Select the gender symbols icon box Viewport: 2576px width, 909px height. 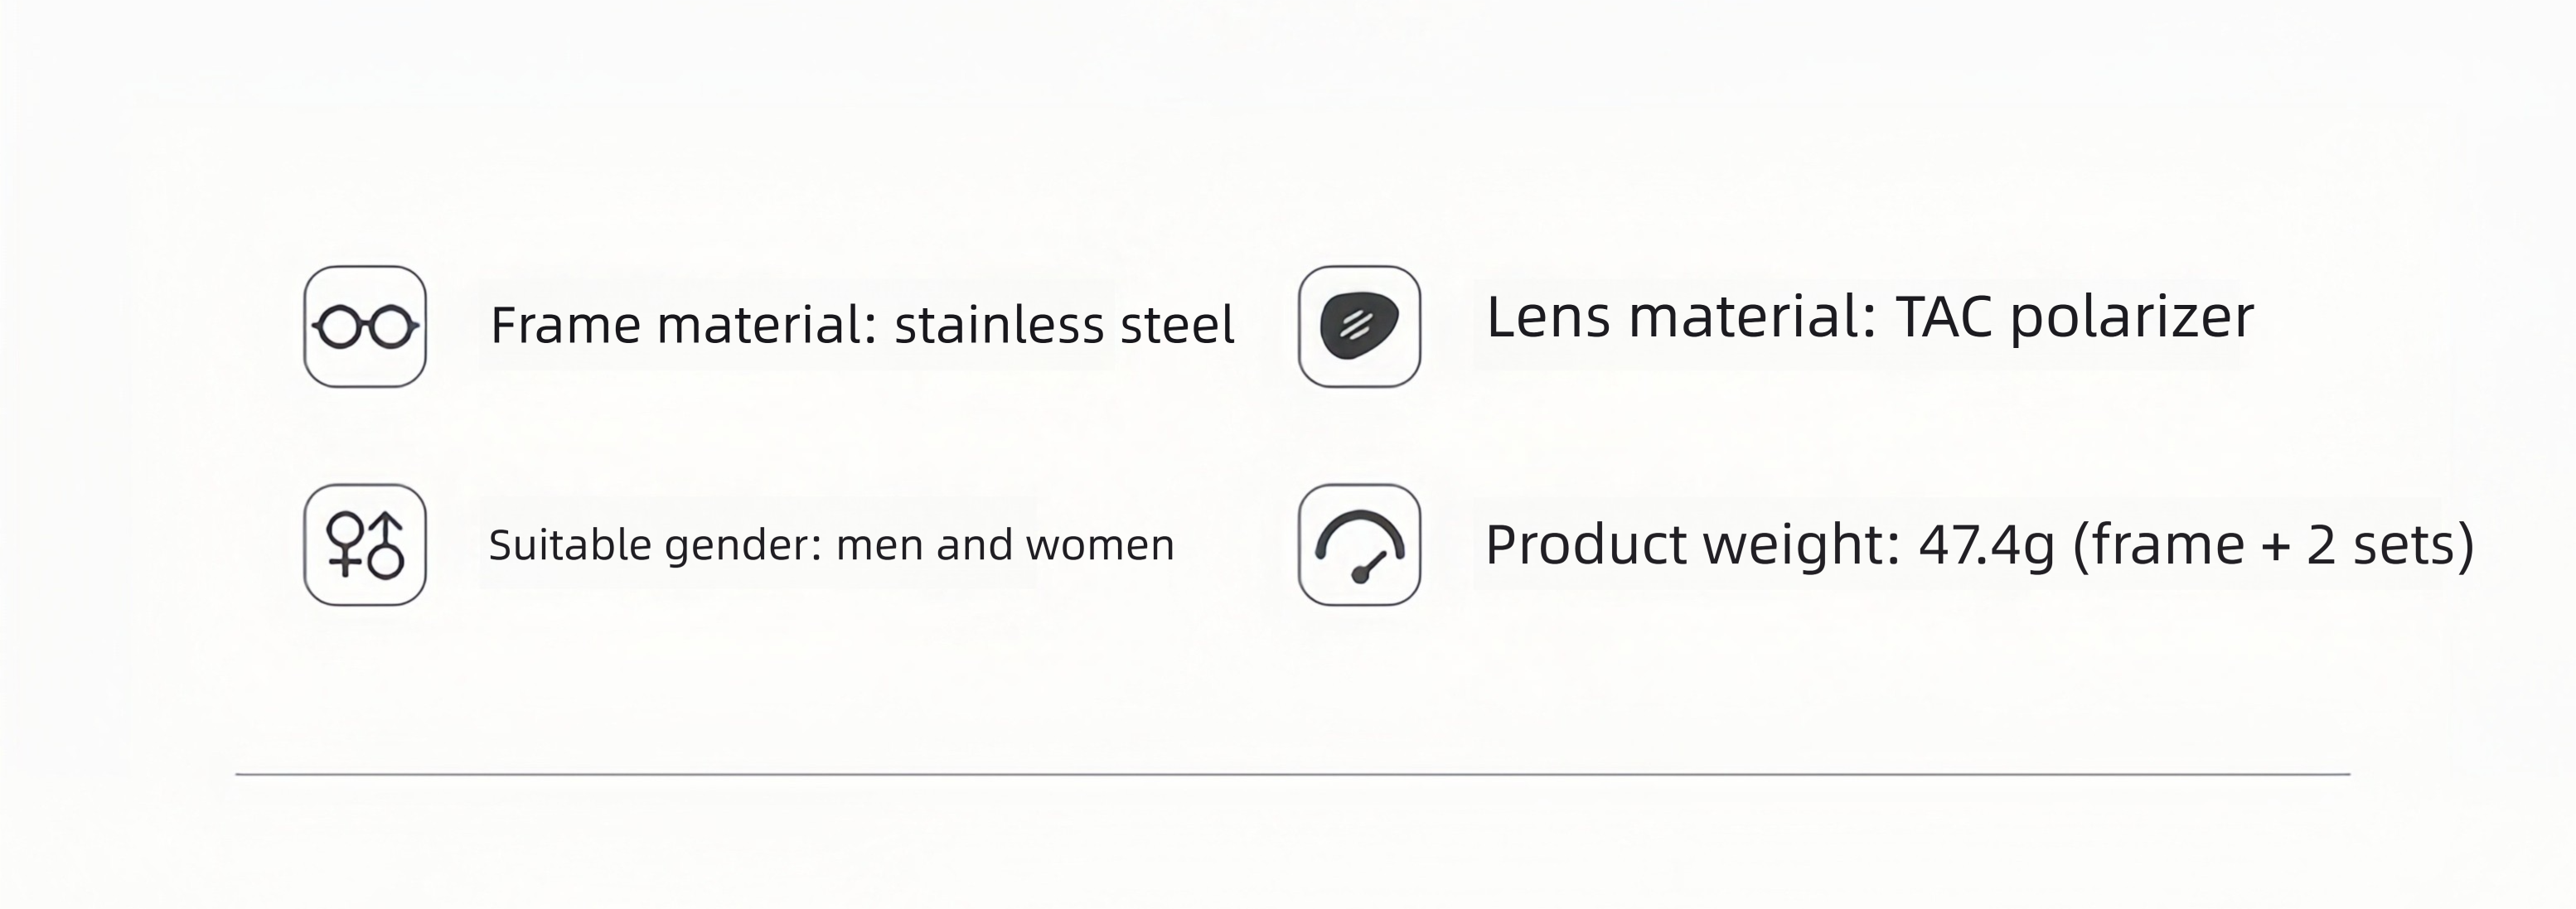pyautogui.click(x=365, y=545)
